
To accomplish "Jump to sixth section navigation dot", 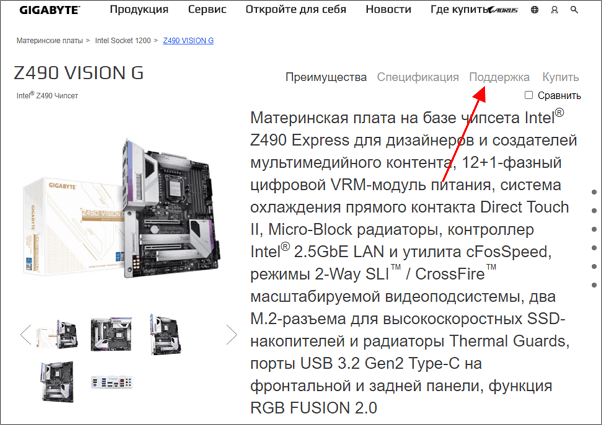I will (x=594, y=285).
